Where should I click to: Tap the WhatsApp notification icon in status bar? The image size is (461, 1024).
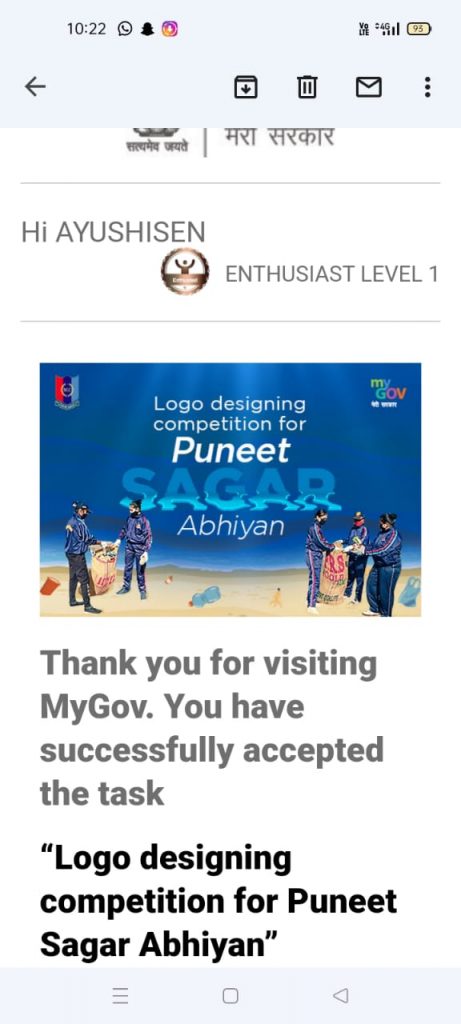(125, 29)
